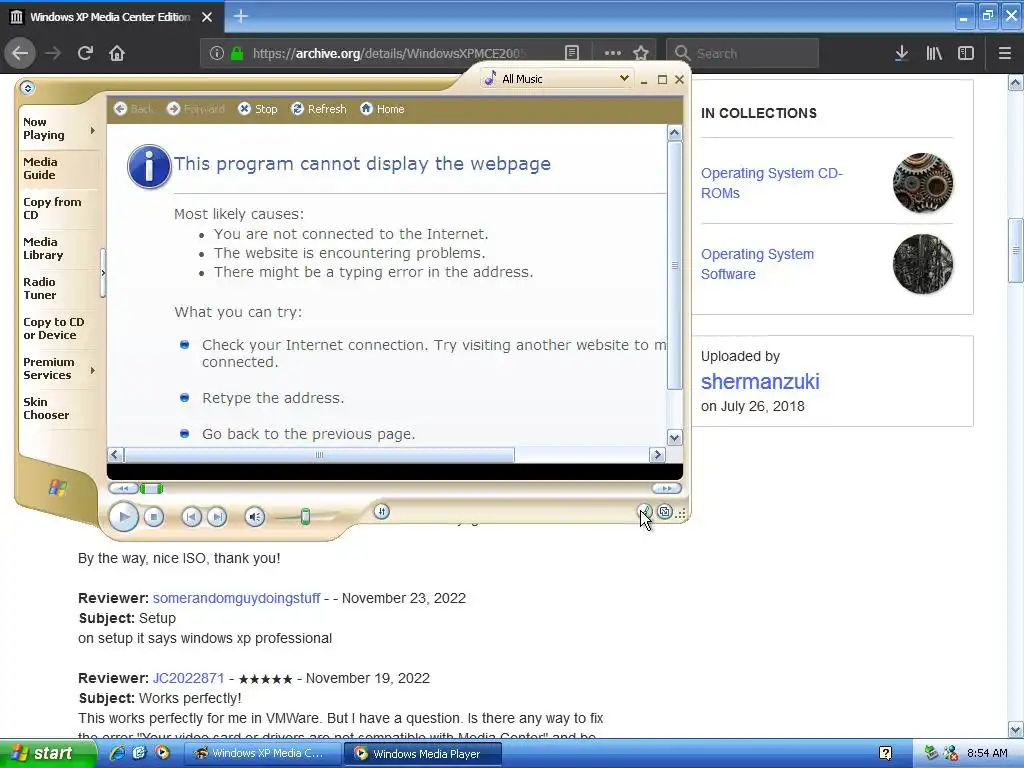Click the Fast Forward button on seek bar

point(666,488)
